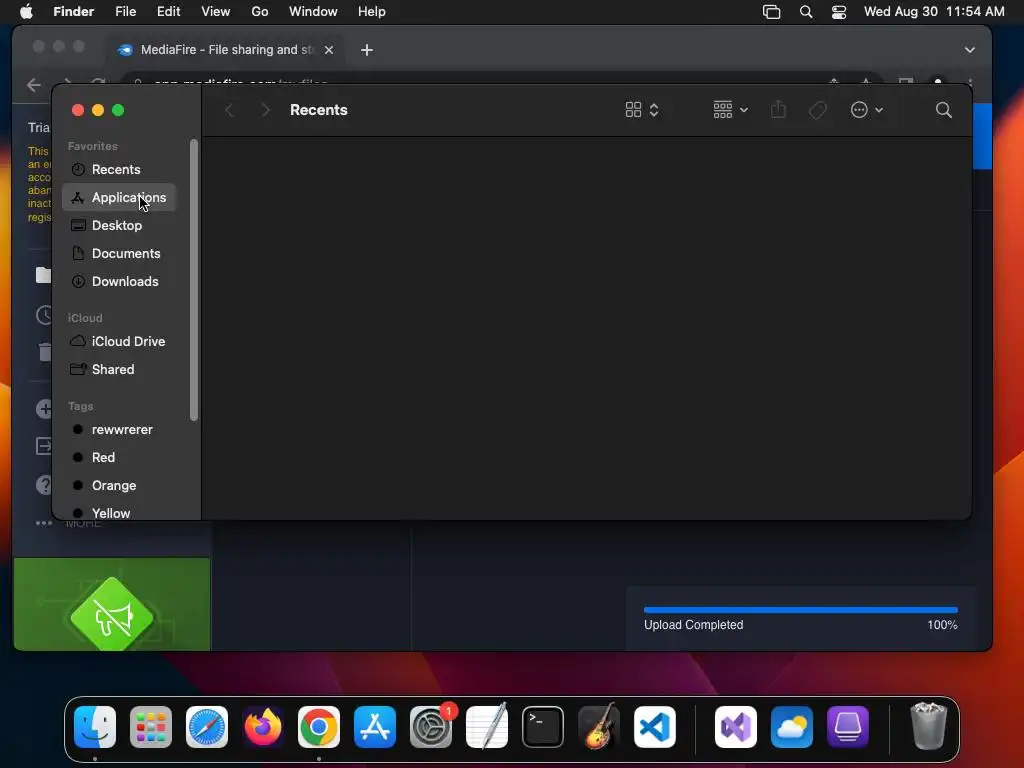Launch Visual Studio Code from Dock
Image resolution: width=1024 pixels, height=768 pixels.
[654, 727]
